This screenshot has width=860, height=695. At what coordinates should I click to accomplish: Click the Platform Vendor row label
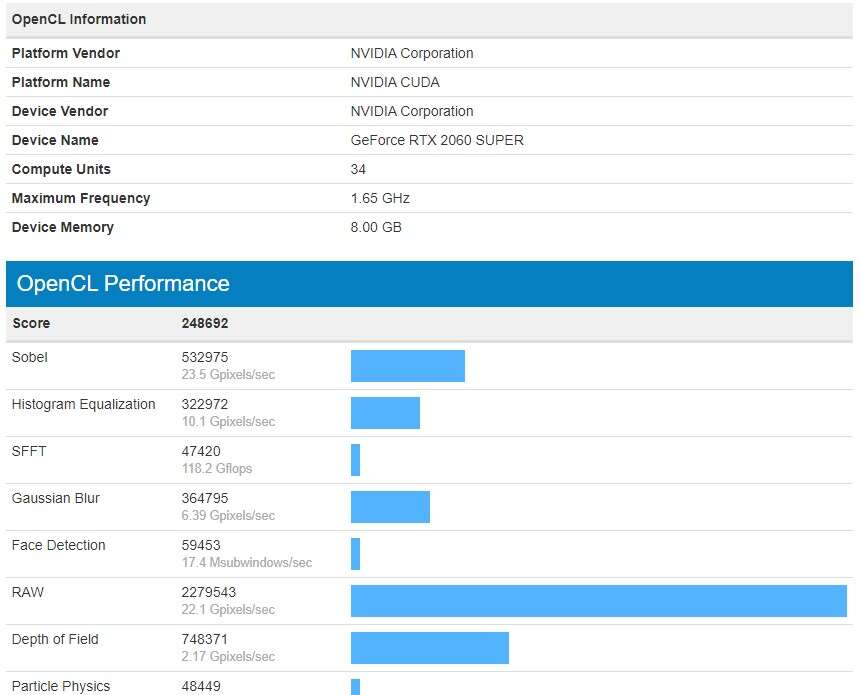(x=66, y=53)
